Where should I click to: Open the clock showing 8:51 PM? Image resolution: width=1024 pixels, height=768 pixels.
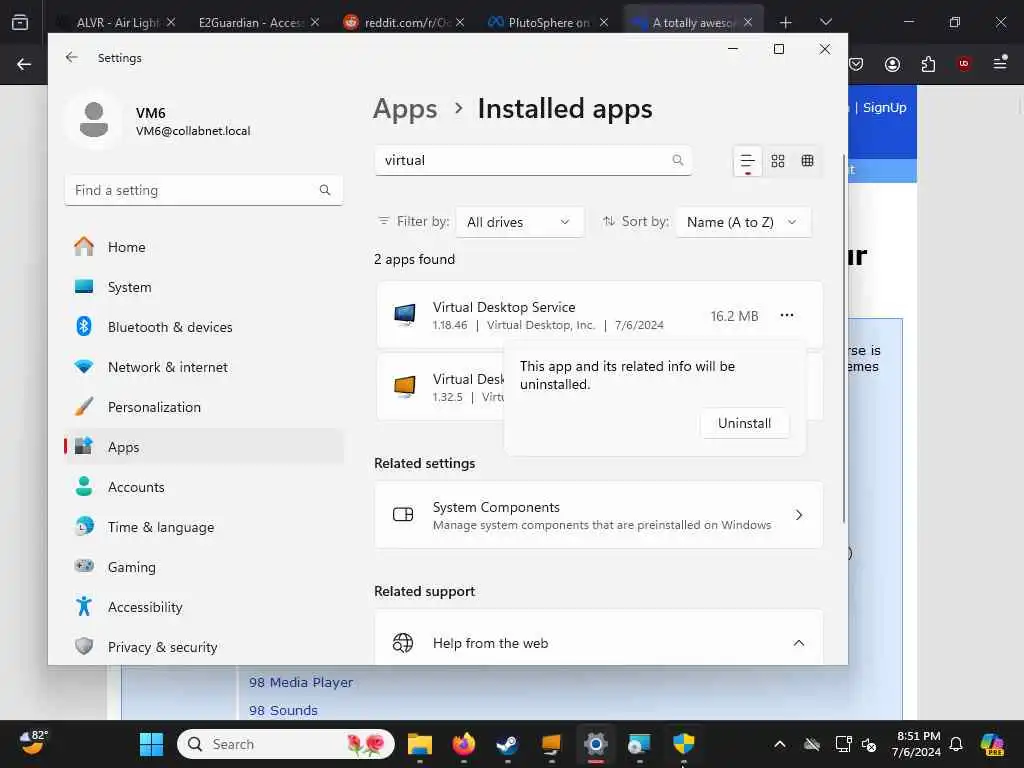(x=918, y=744)
